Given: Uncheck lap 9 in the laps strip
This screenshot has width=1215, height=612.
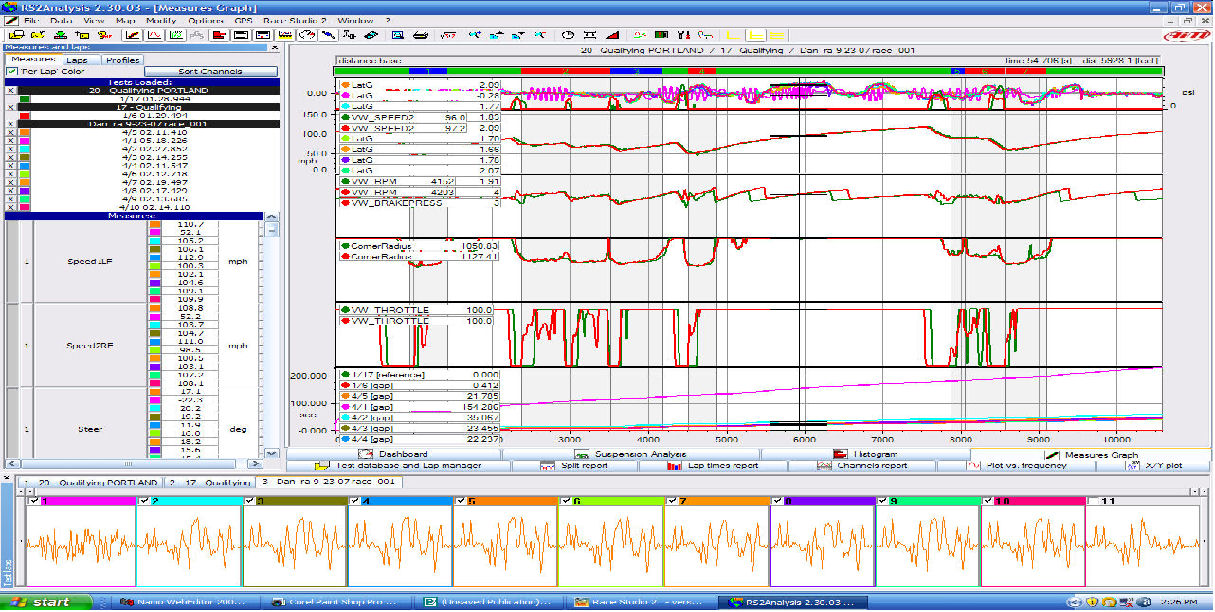Looking at the screenshot, I should [881, 501].
